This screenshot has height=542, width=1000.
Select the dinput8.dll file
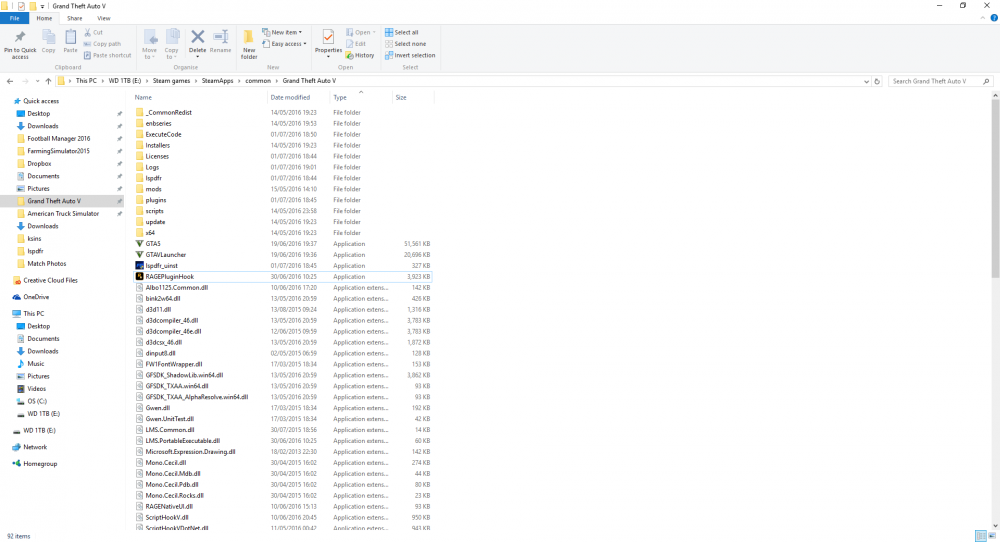160,353
